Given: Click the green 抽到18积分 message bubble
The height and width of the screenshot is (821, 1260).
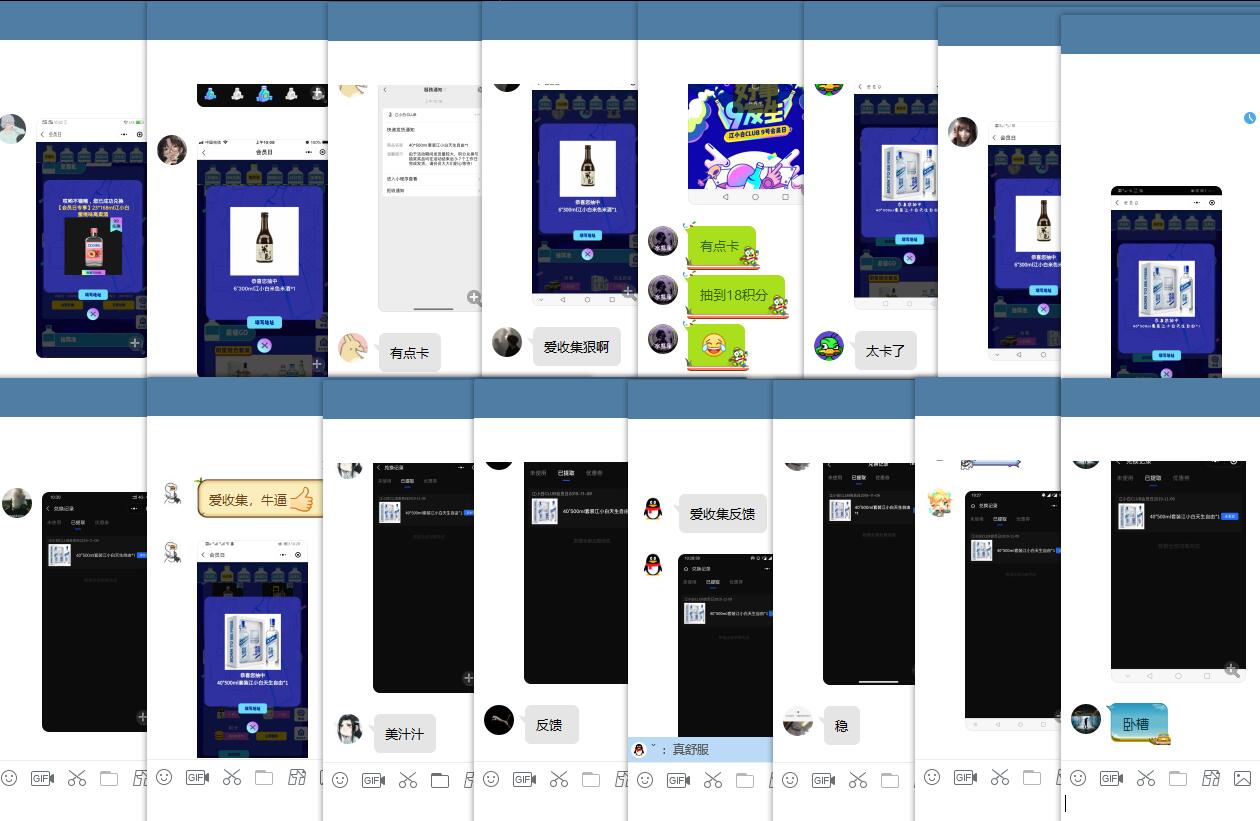Looking at the screenshot, I should point(735,295).
